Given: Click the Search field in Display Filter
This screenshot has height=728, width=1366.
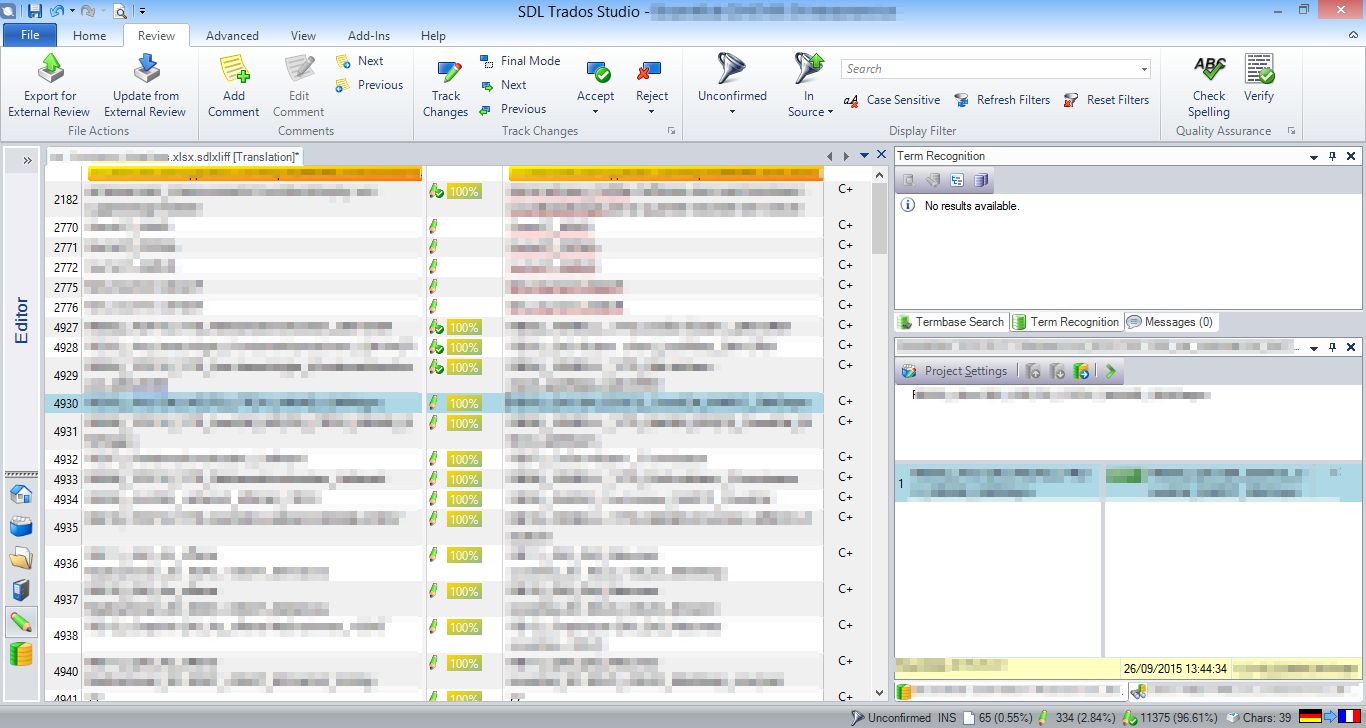Looking at the screenshot, I should coord(990,69).
